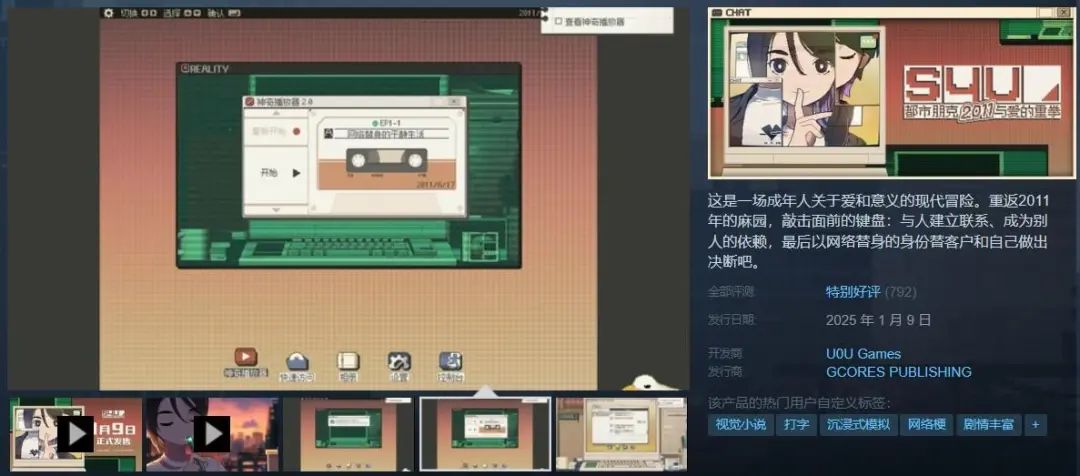
Task: Open the 网络梗 tag
Action: 926,424
